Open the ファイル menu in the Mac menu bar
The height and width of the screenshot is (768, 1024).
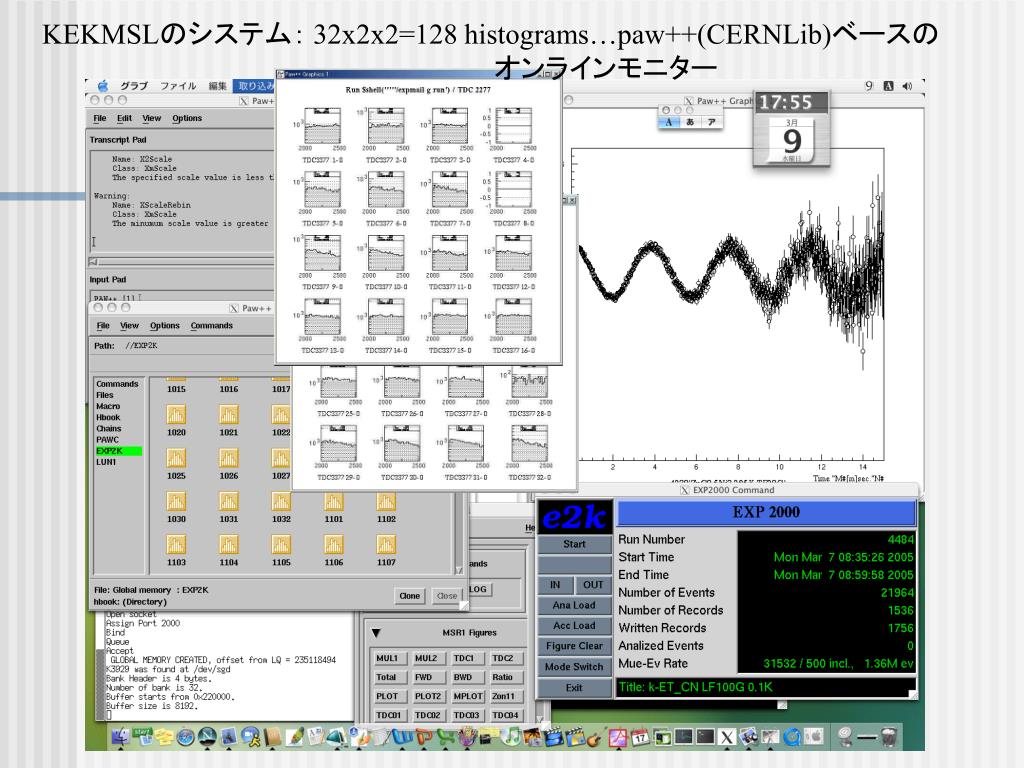[x=178, y=86]
